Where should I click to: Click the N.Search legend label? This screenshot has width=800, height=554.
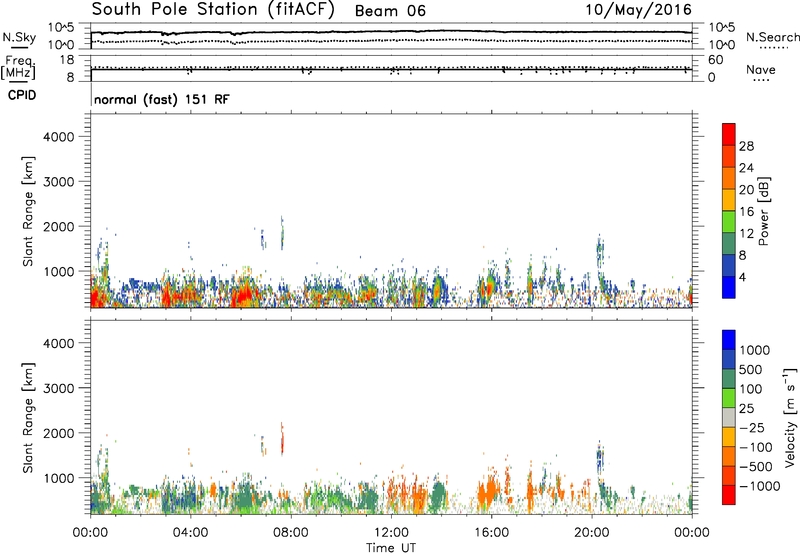click(772, 37)
